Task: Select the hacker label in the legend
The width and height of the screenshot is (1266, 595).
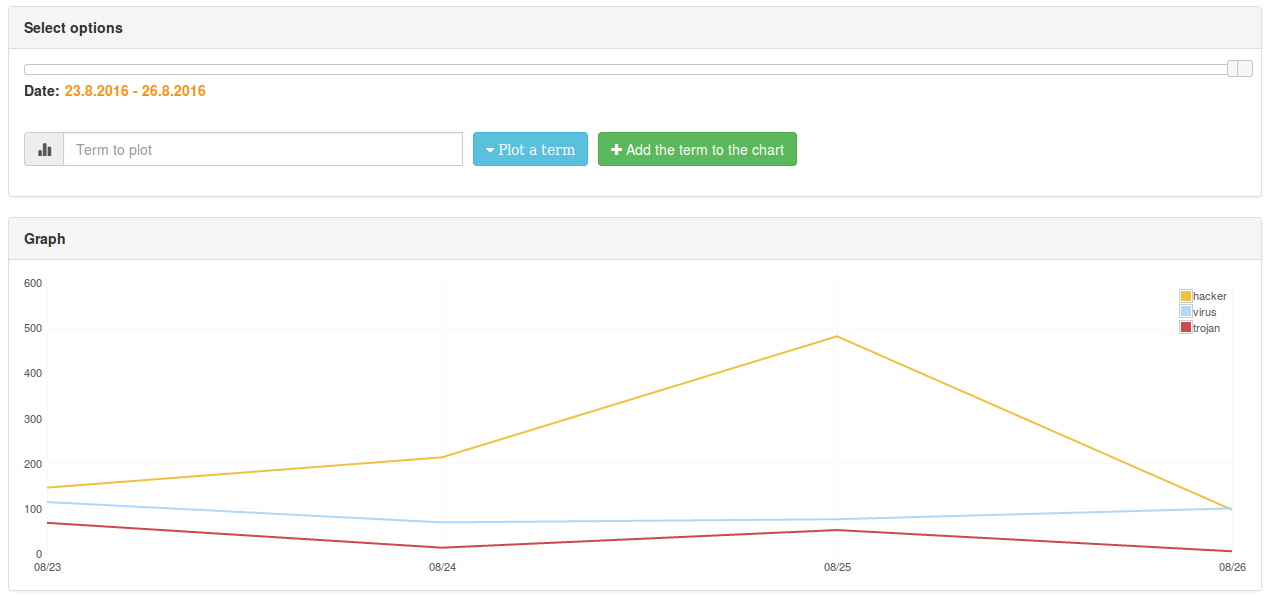Action: 1210,296
